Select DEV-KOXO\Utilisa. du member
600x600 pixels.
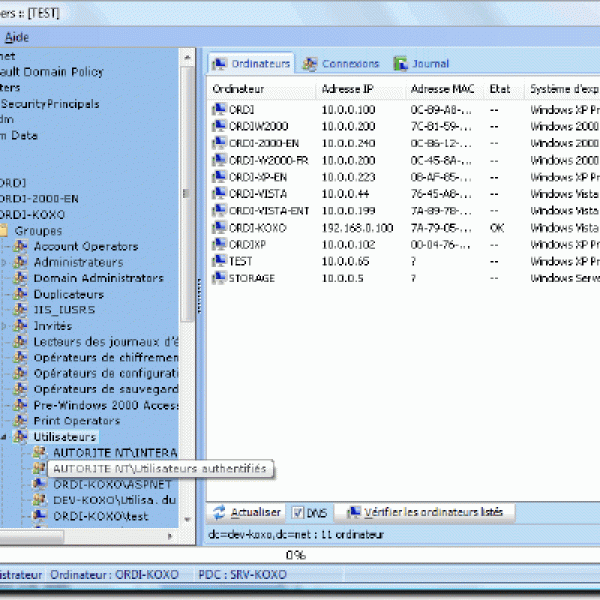114,500
